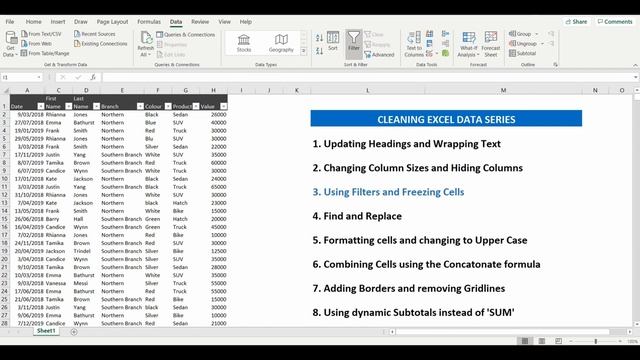
Task: Click the Select All corner triangle
Action: pyautogui.click(x=6, y=91)
